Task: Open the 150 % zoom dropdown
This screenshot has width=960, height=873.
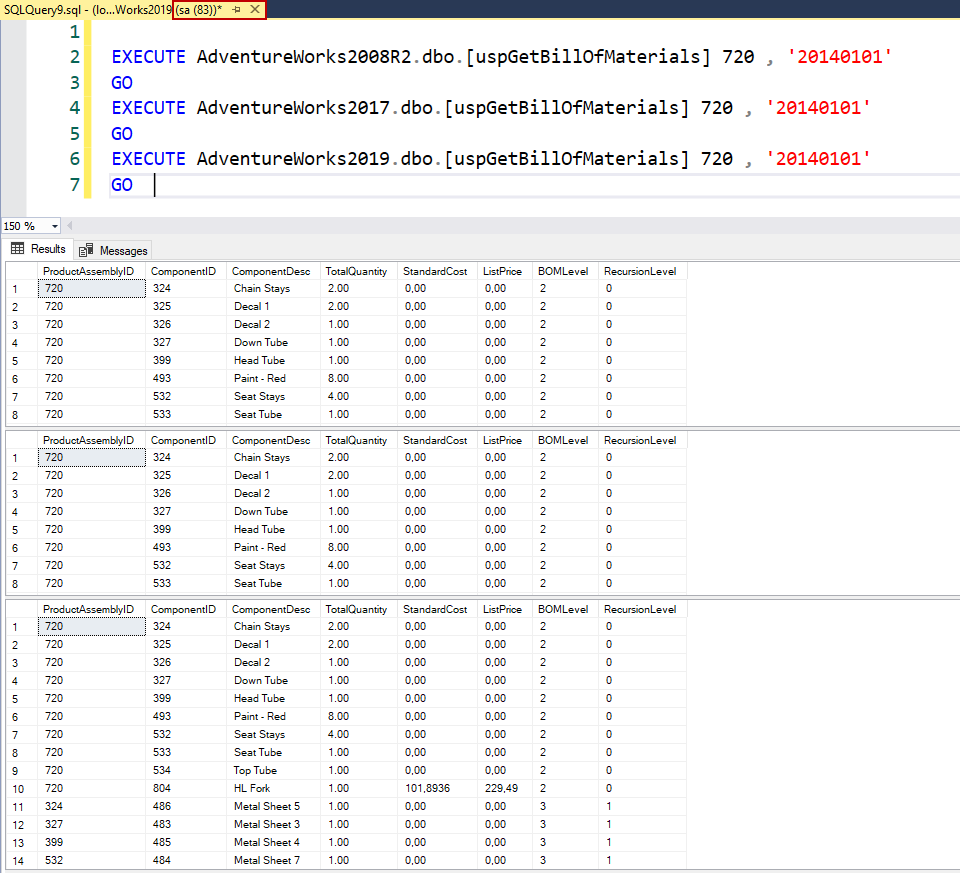Action: click(54, 226)
